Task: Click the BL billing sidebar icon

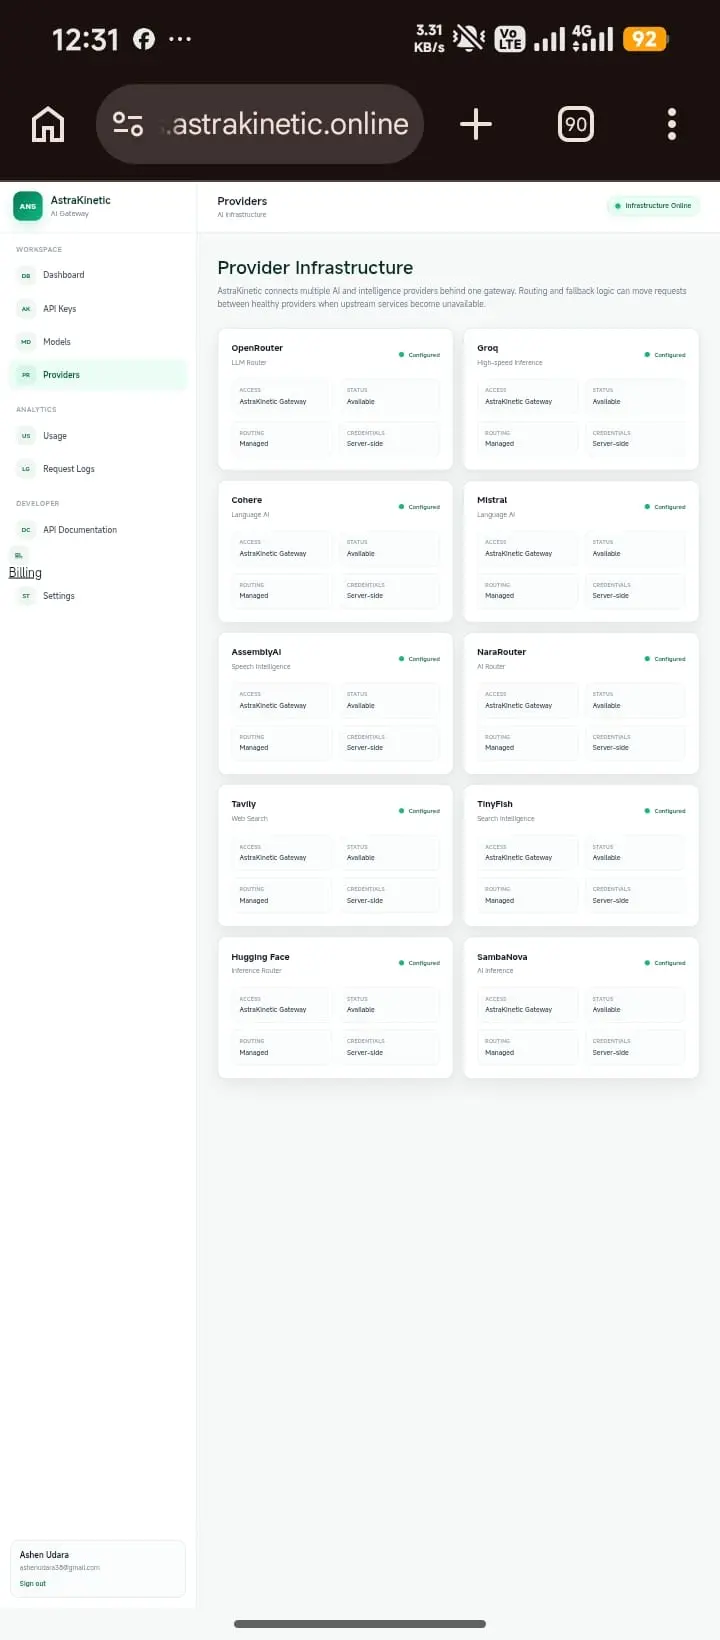Action: [x=18, y=555]
